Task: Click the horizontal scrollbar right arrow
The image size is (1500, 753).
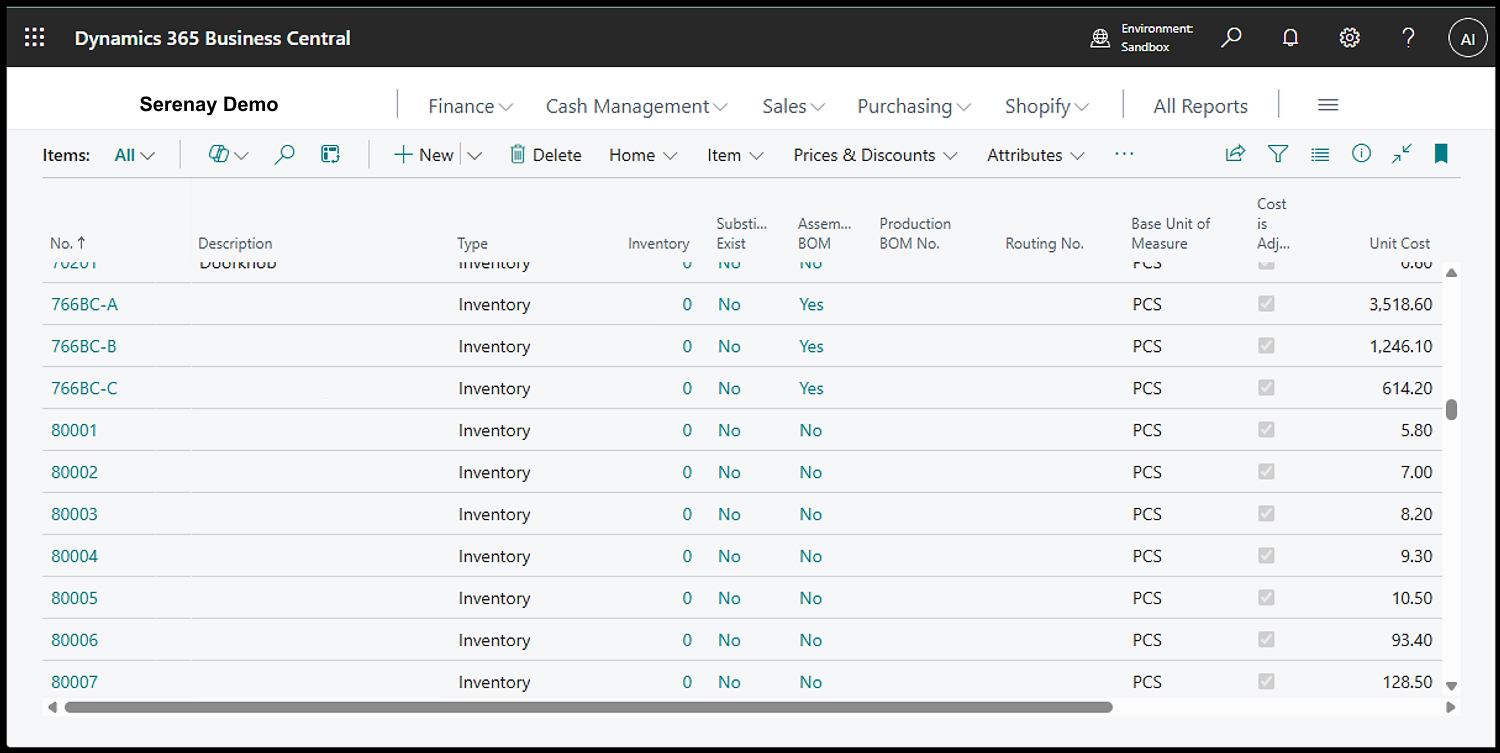Action: [1451, 707]
